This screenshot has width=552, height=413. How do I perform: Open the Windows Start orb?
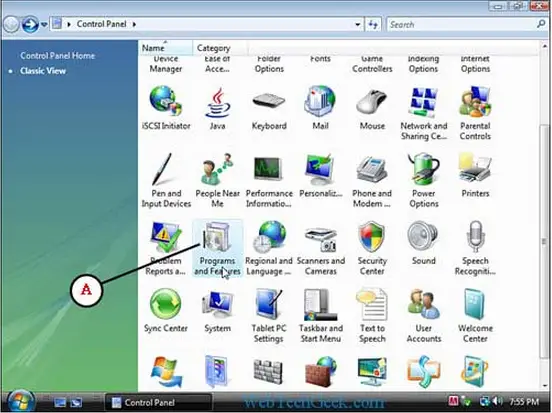pyautogui.click(x=20, y=401)
